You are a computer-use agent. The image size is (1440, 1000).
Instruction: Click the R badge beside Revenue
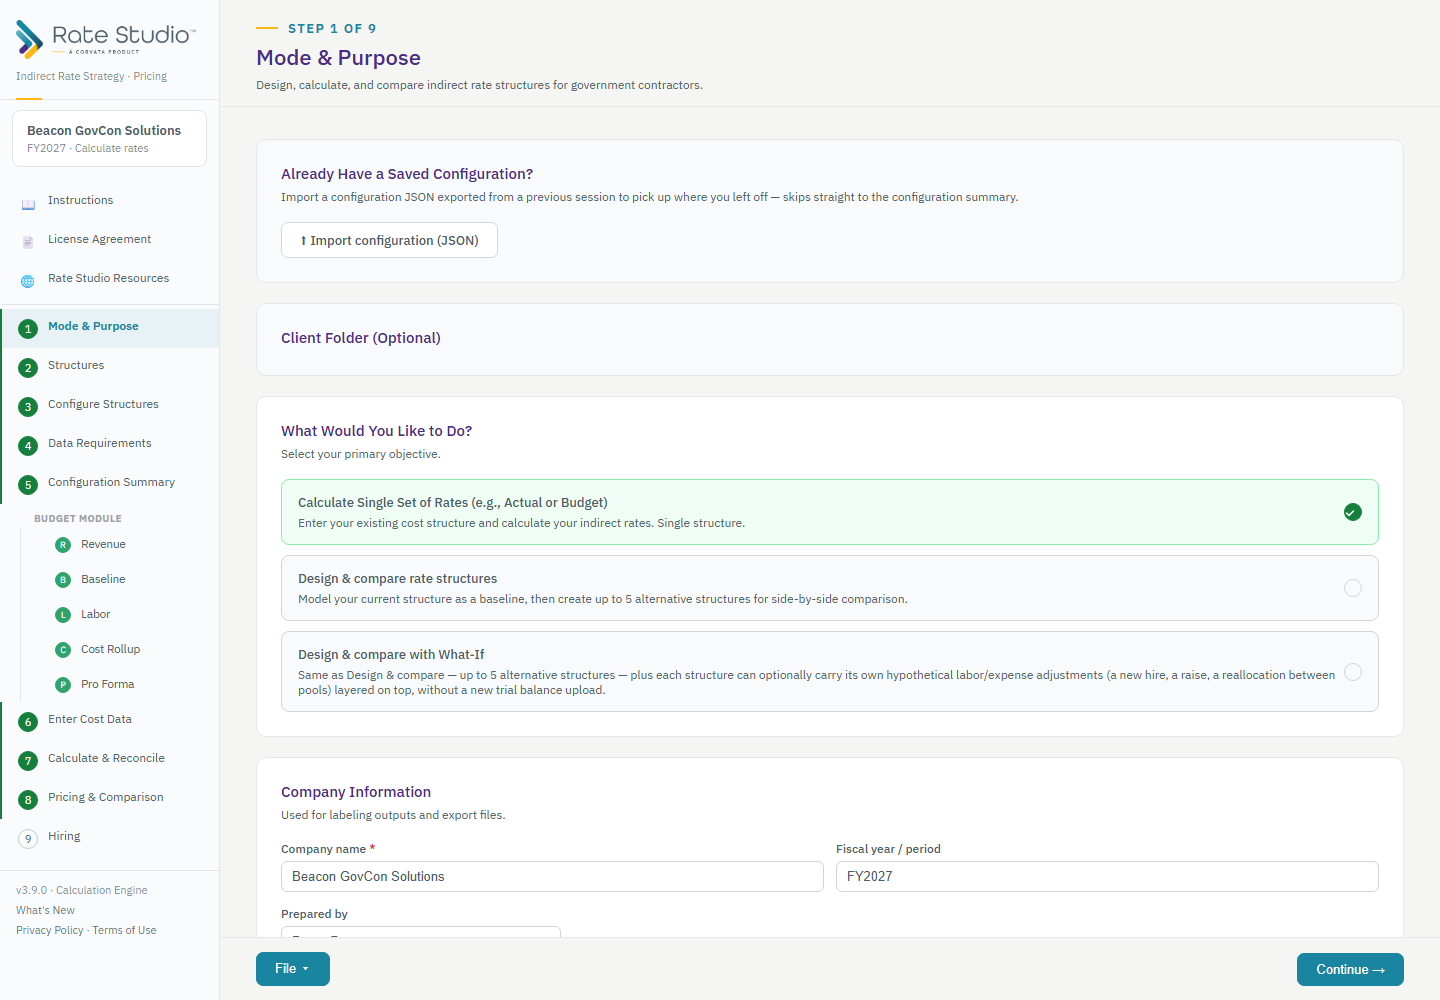pos(63,545)
